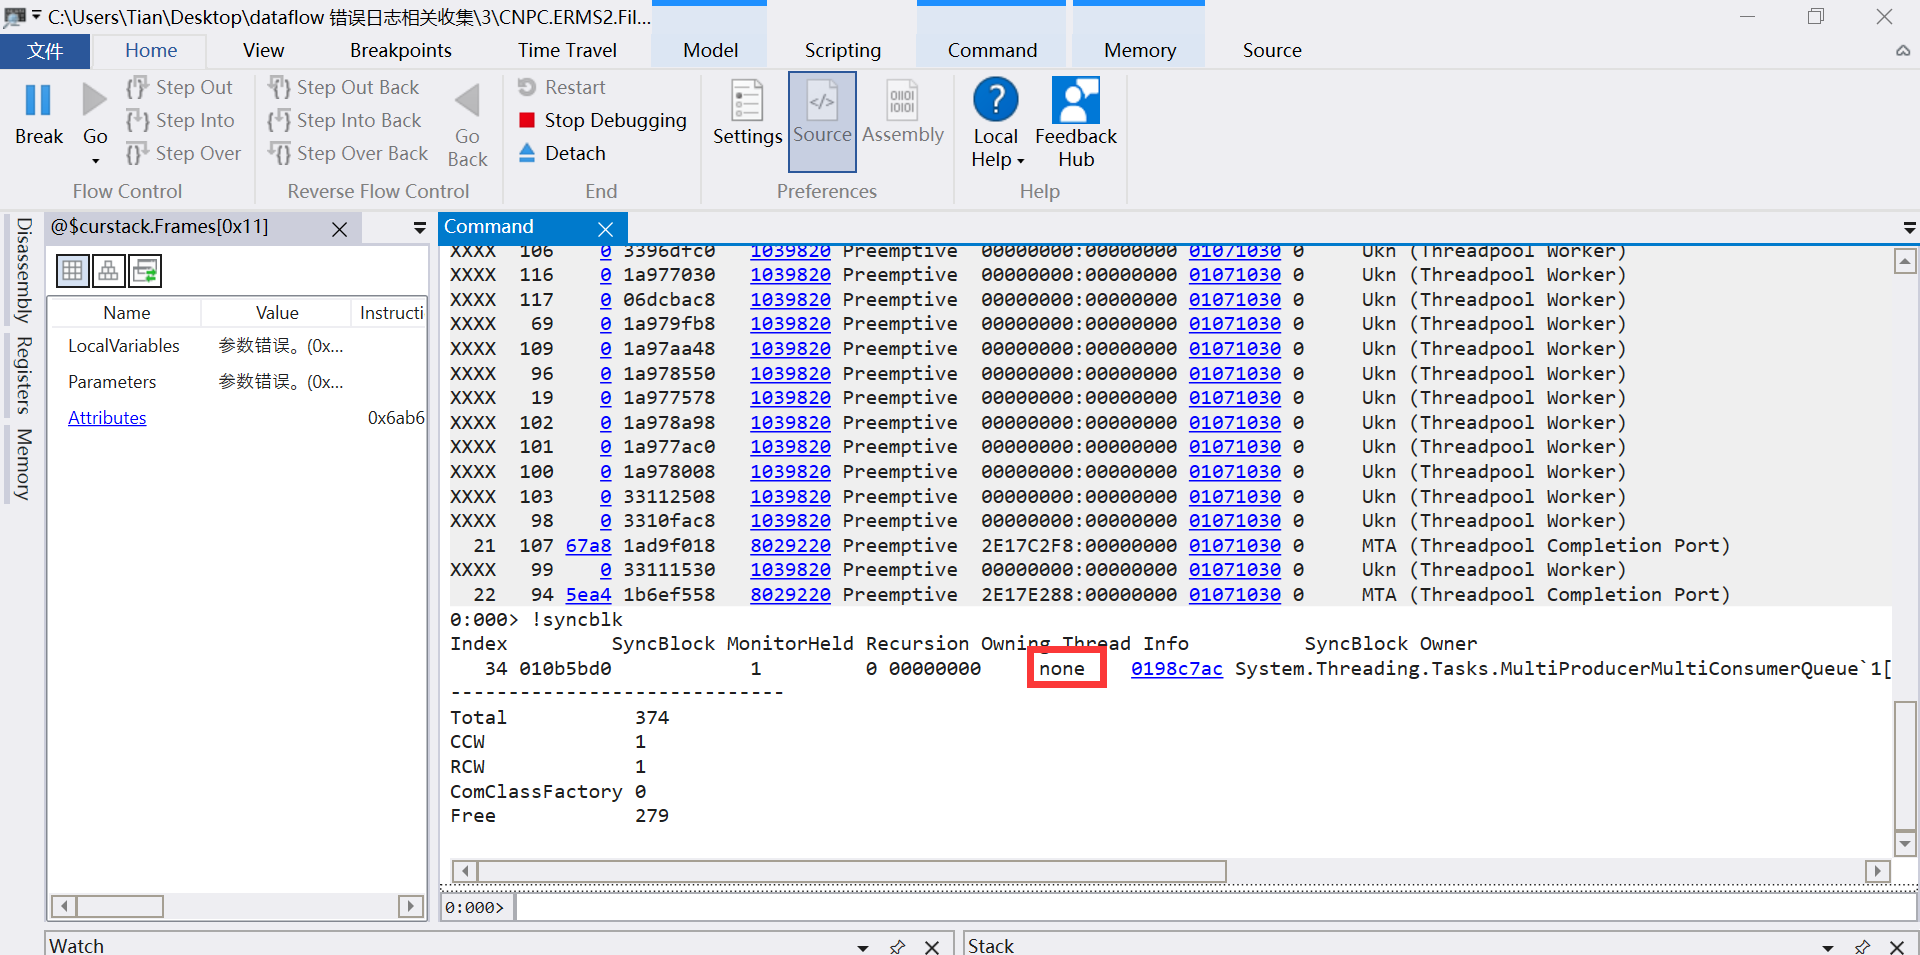Screen dimensions: 1920x955
Task: Toggle Source mode preference
Action: tap(822, 121)
